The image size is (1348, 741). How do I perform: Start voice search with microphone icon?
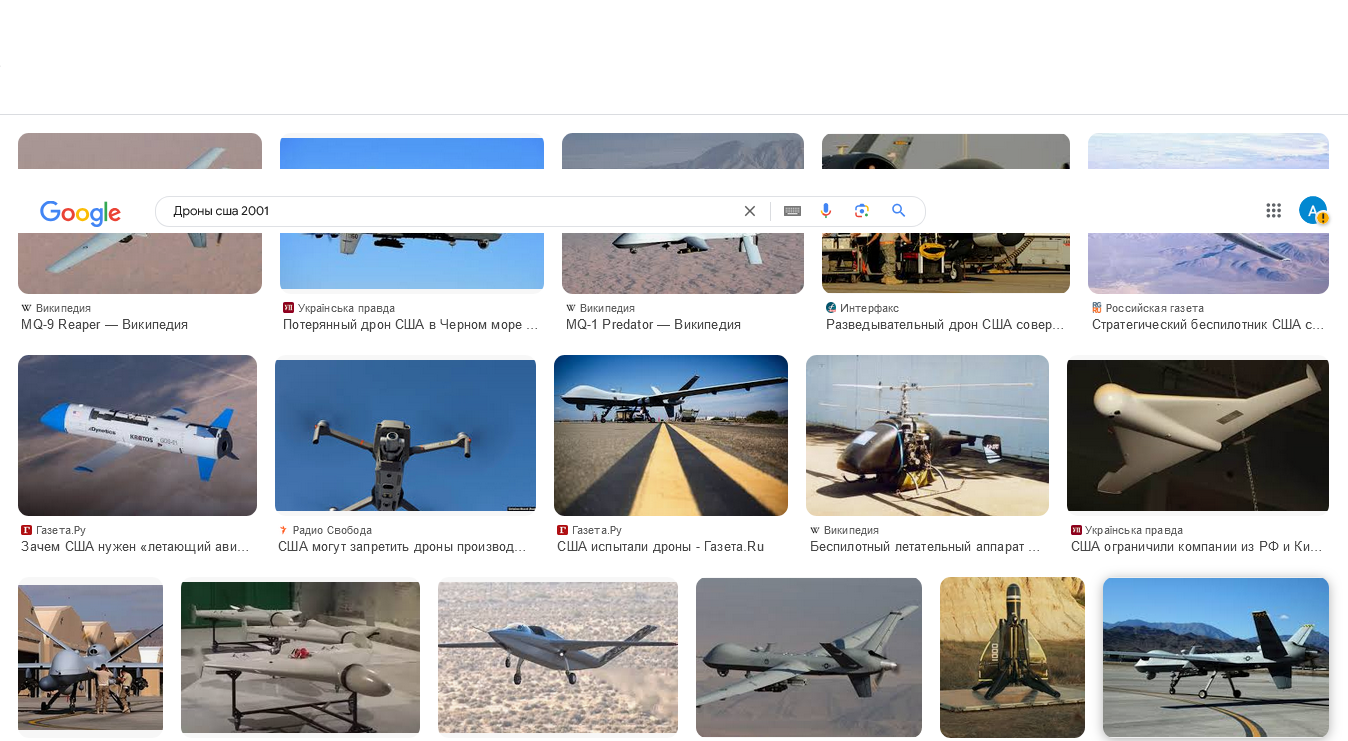[826, 210]
